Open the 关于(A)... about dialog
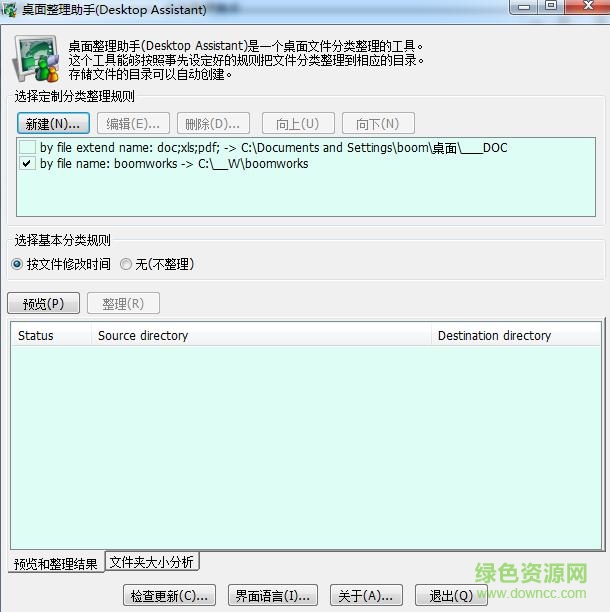Viewport: 610px width, 612px height. [x=366, y=595]
